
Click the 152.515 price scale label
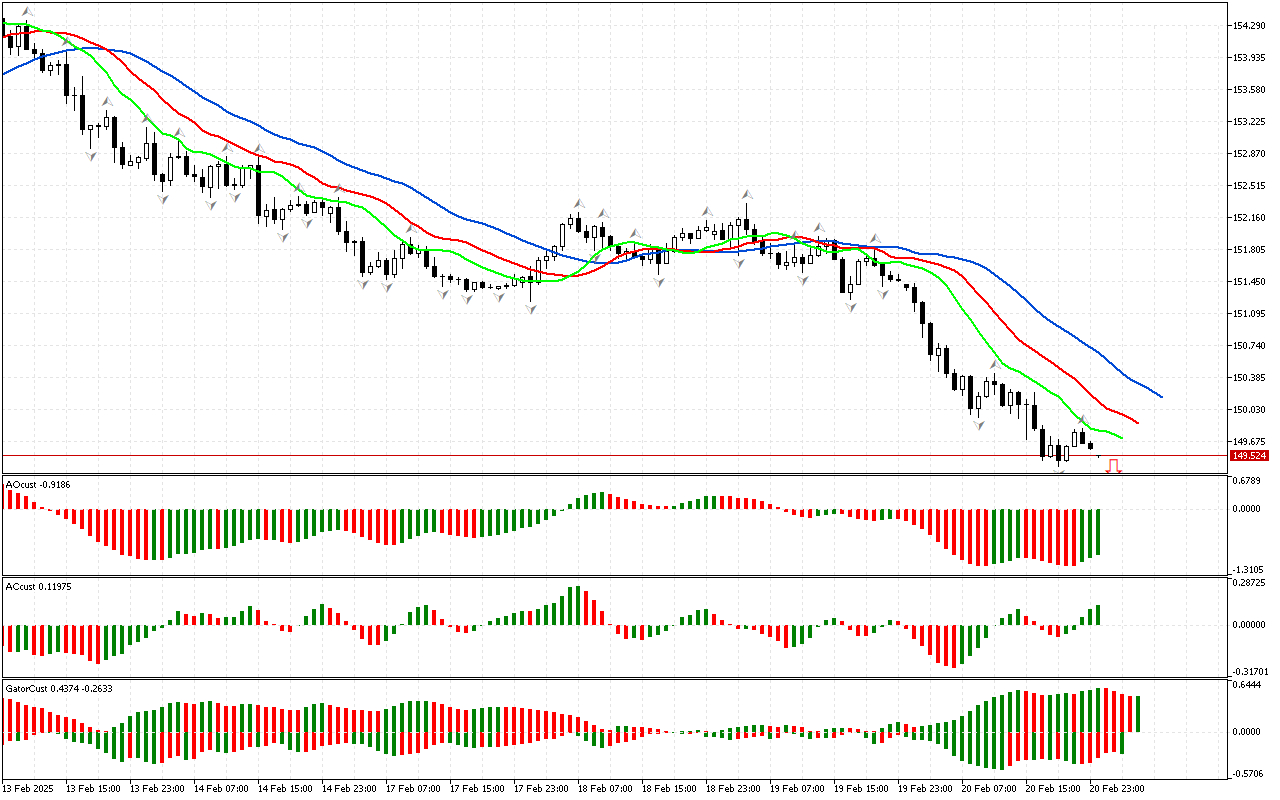click(1248, 185)
